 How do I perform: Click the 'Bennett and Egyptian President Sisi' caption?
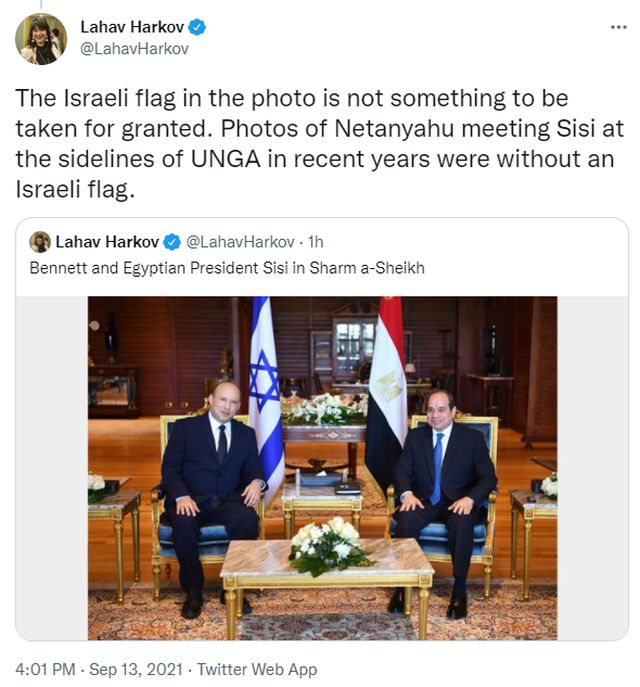tap(227, 268)
